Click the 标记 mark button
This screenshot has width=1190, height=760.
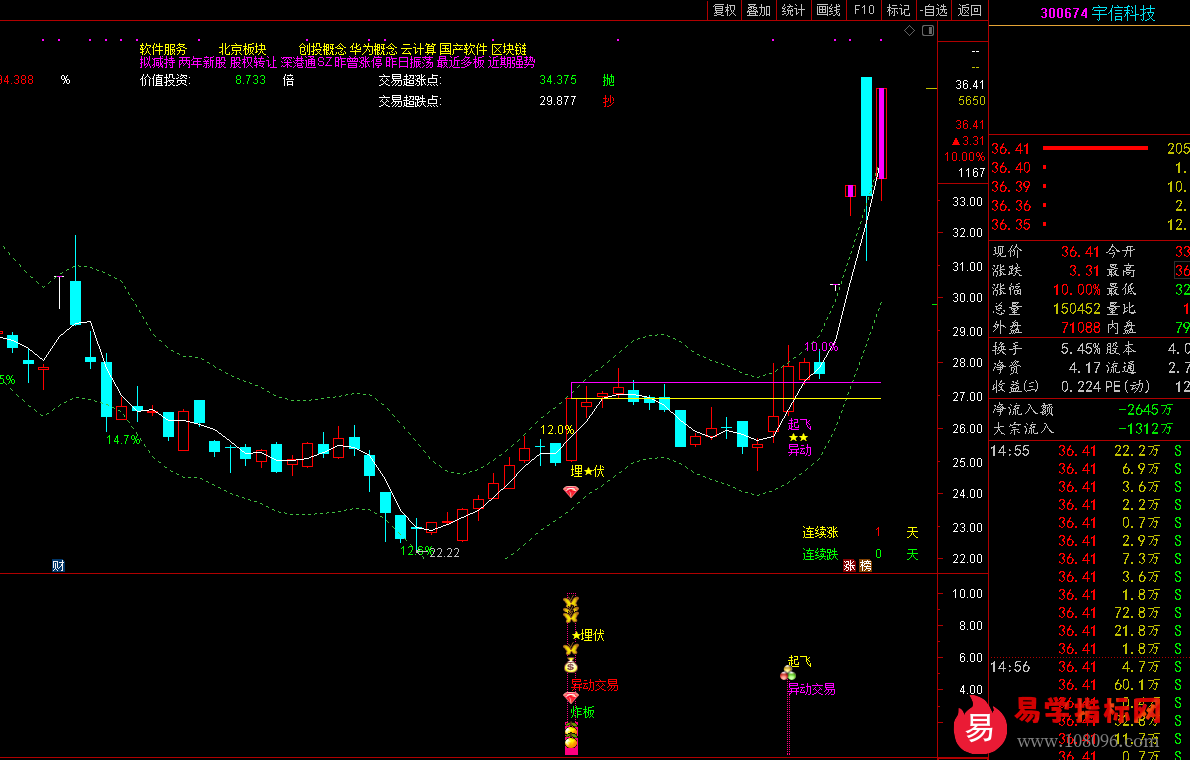point(898,10)
